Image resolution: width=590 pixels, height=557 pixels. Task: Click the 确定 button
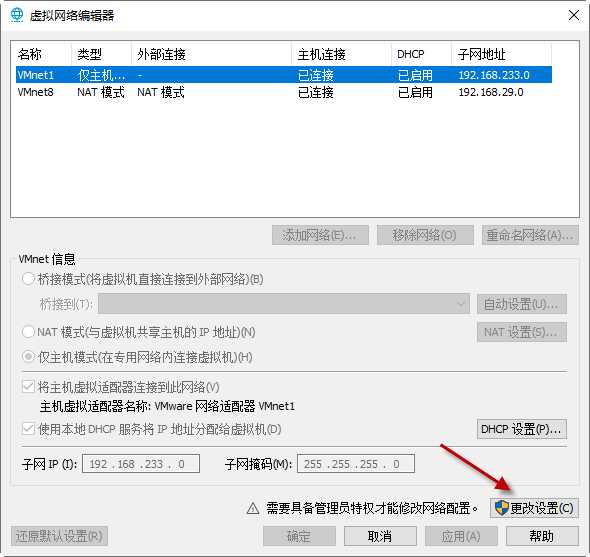[x=300, y=536]
